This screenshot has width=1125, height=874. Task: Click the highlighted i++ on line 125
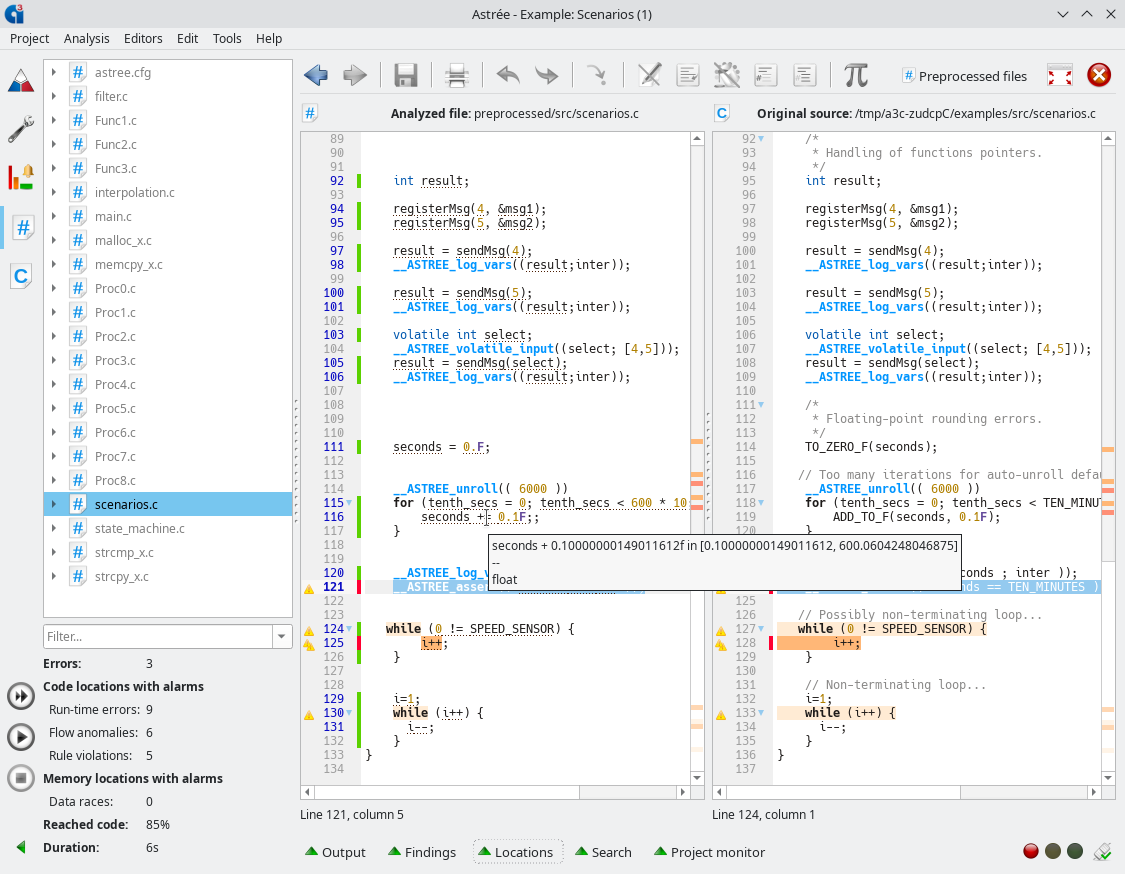point(433,643)
